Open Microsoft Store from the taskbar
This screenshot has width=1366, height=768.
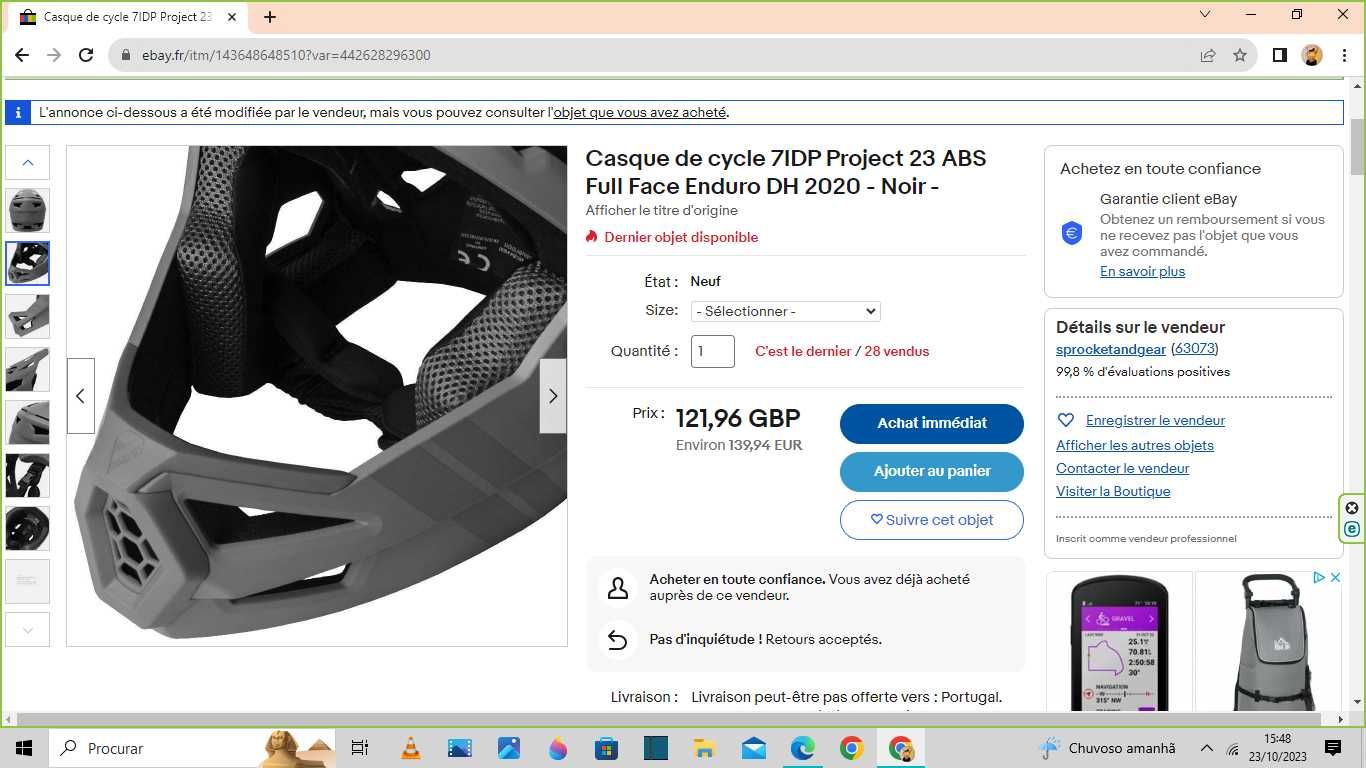click(606, 748)
